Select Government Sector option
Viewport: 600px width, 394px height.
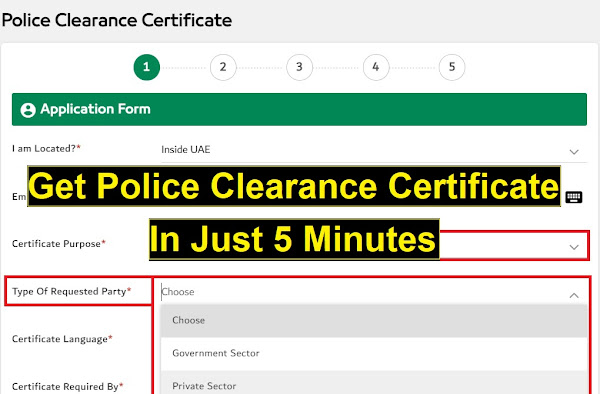coord(374,353)
